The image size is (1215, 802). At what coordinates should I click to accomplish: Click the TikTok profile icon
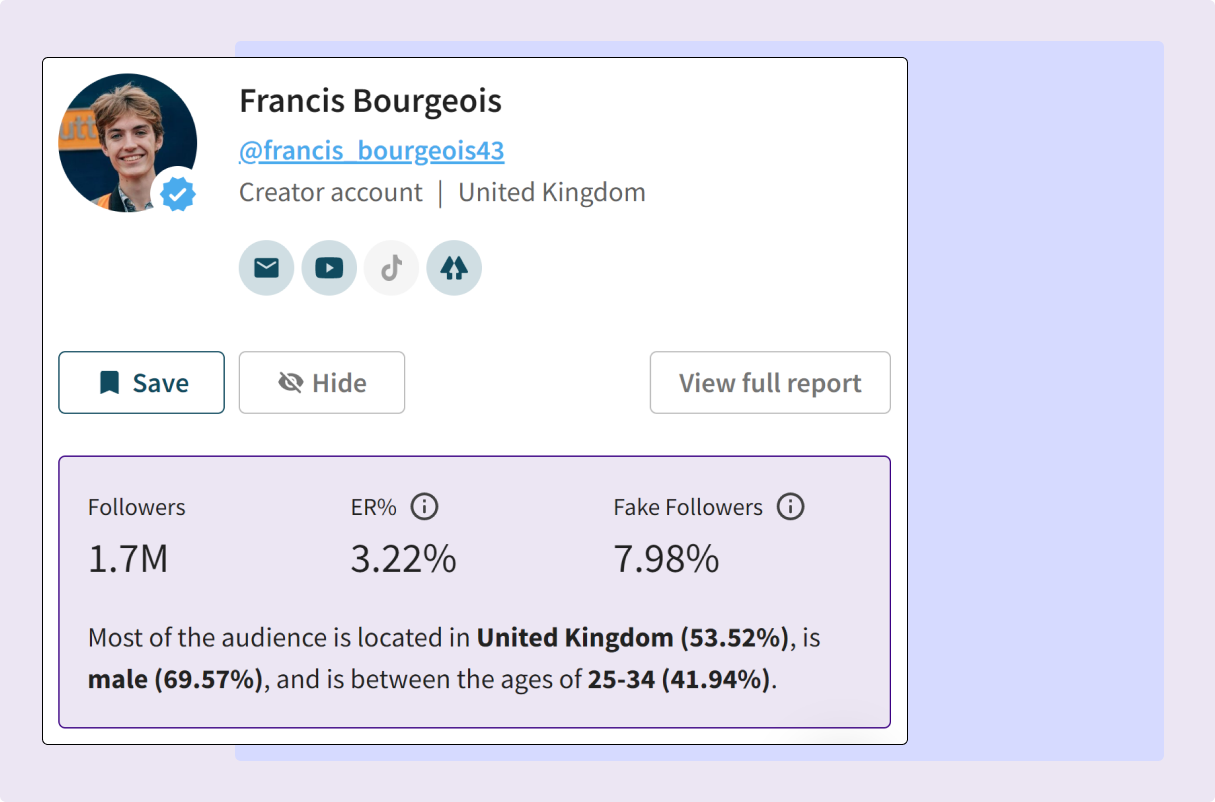tap(391, 268)
